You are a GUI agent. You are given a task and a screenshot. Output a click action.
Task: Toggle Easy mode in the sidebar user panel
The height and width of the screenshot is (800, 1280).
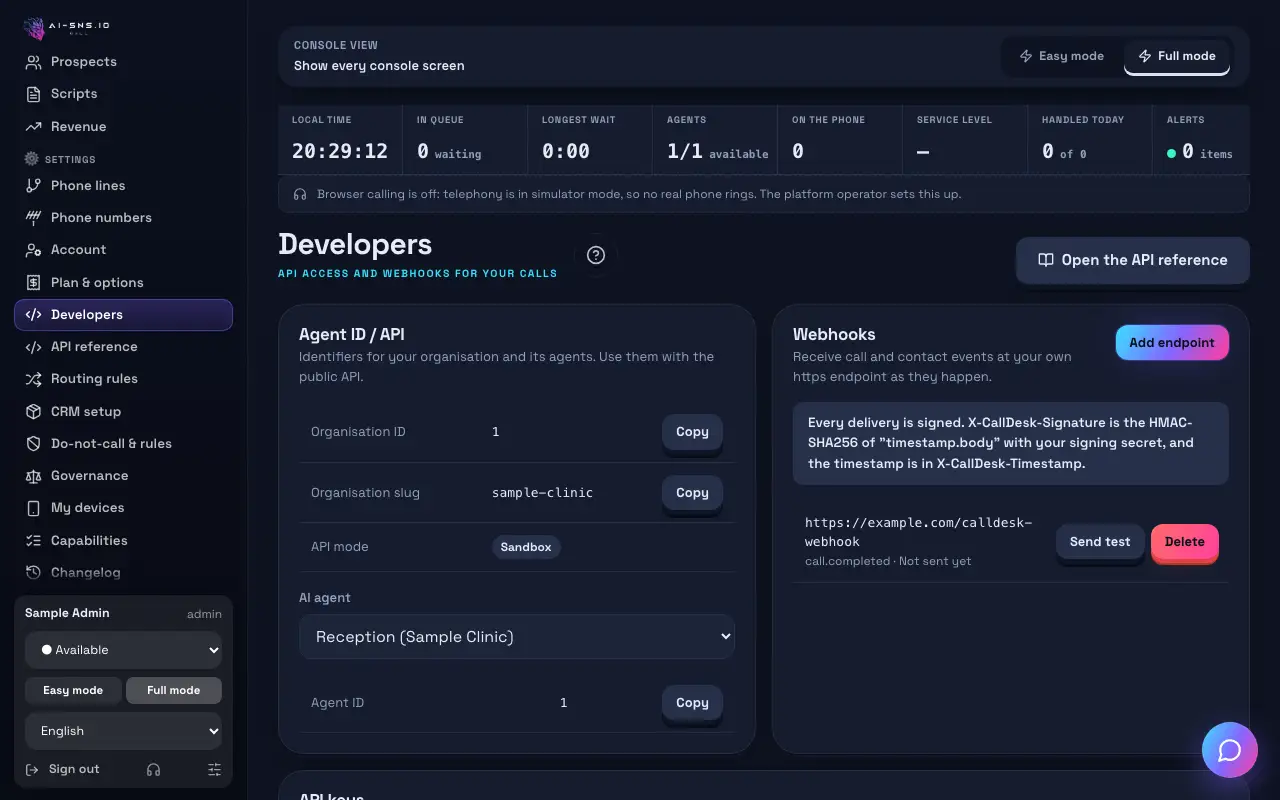point(73,690)
